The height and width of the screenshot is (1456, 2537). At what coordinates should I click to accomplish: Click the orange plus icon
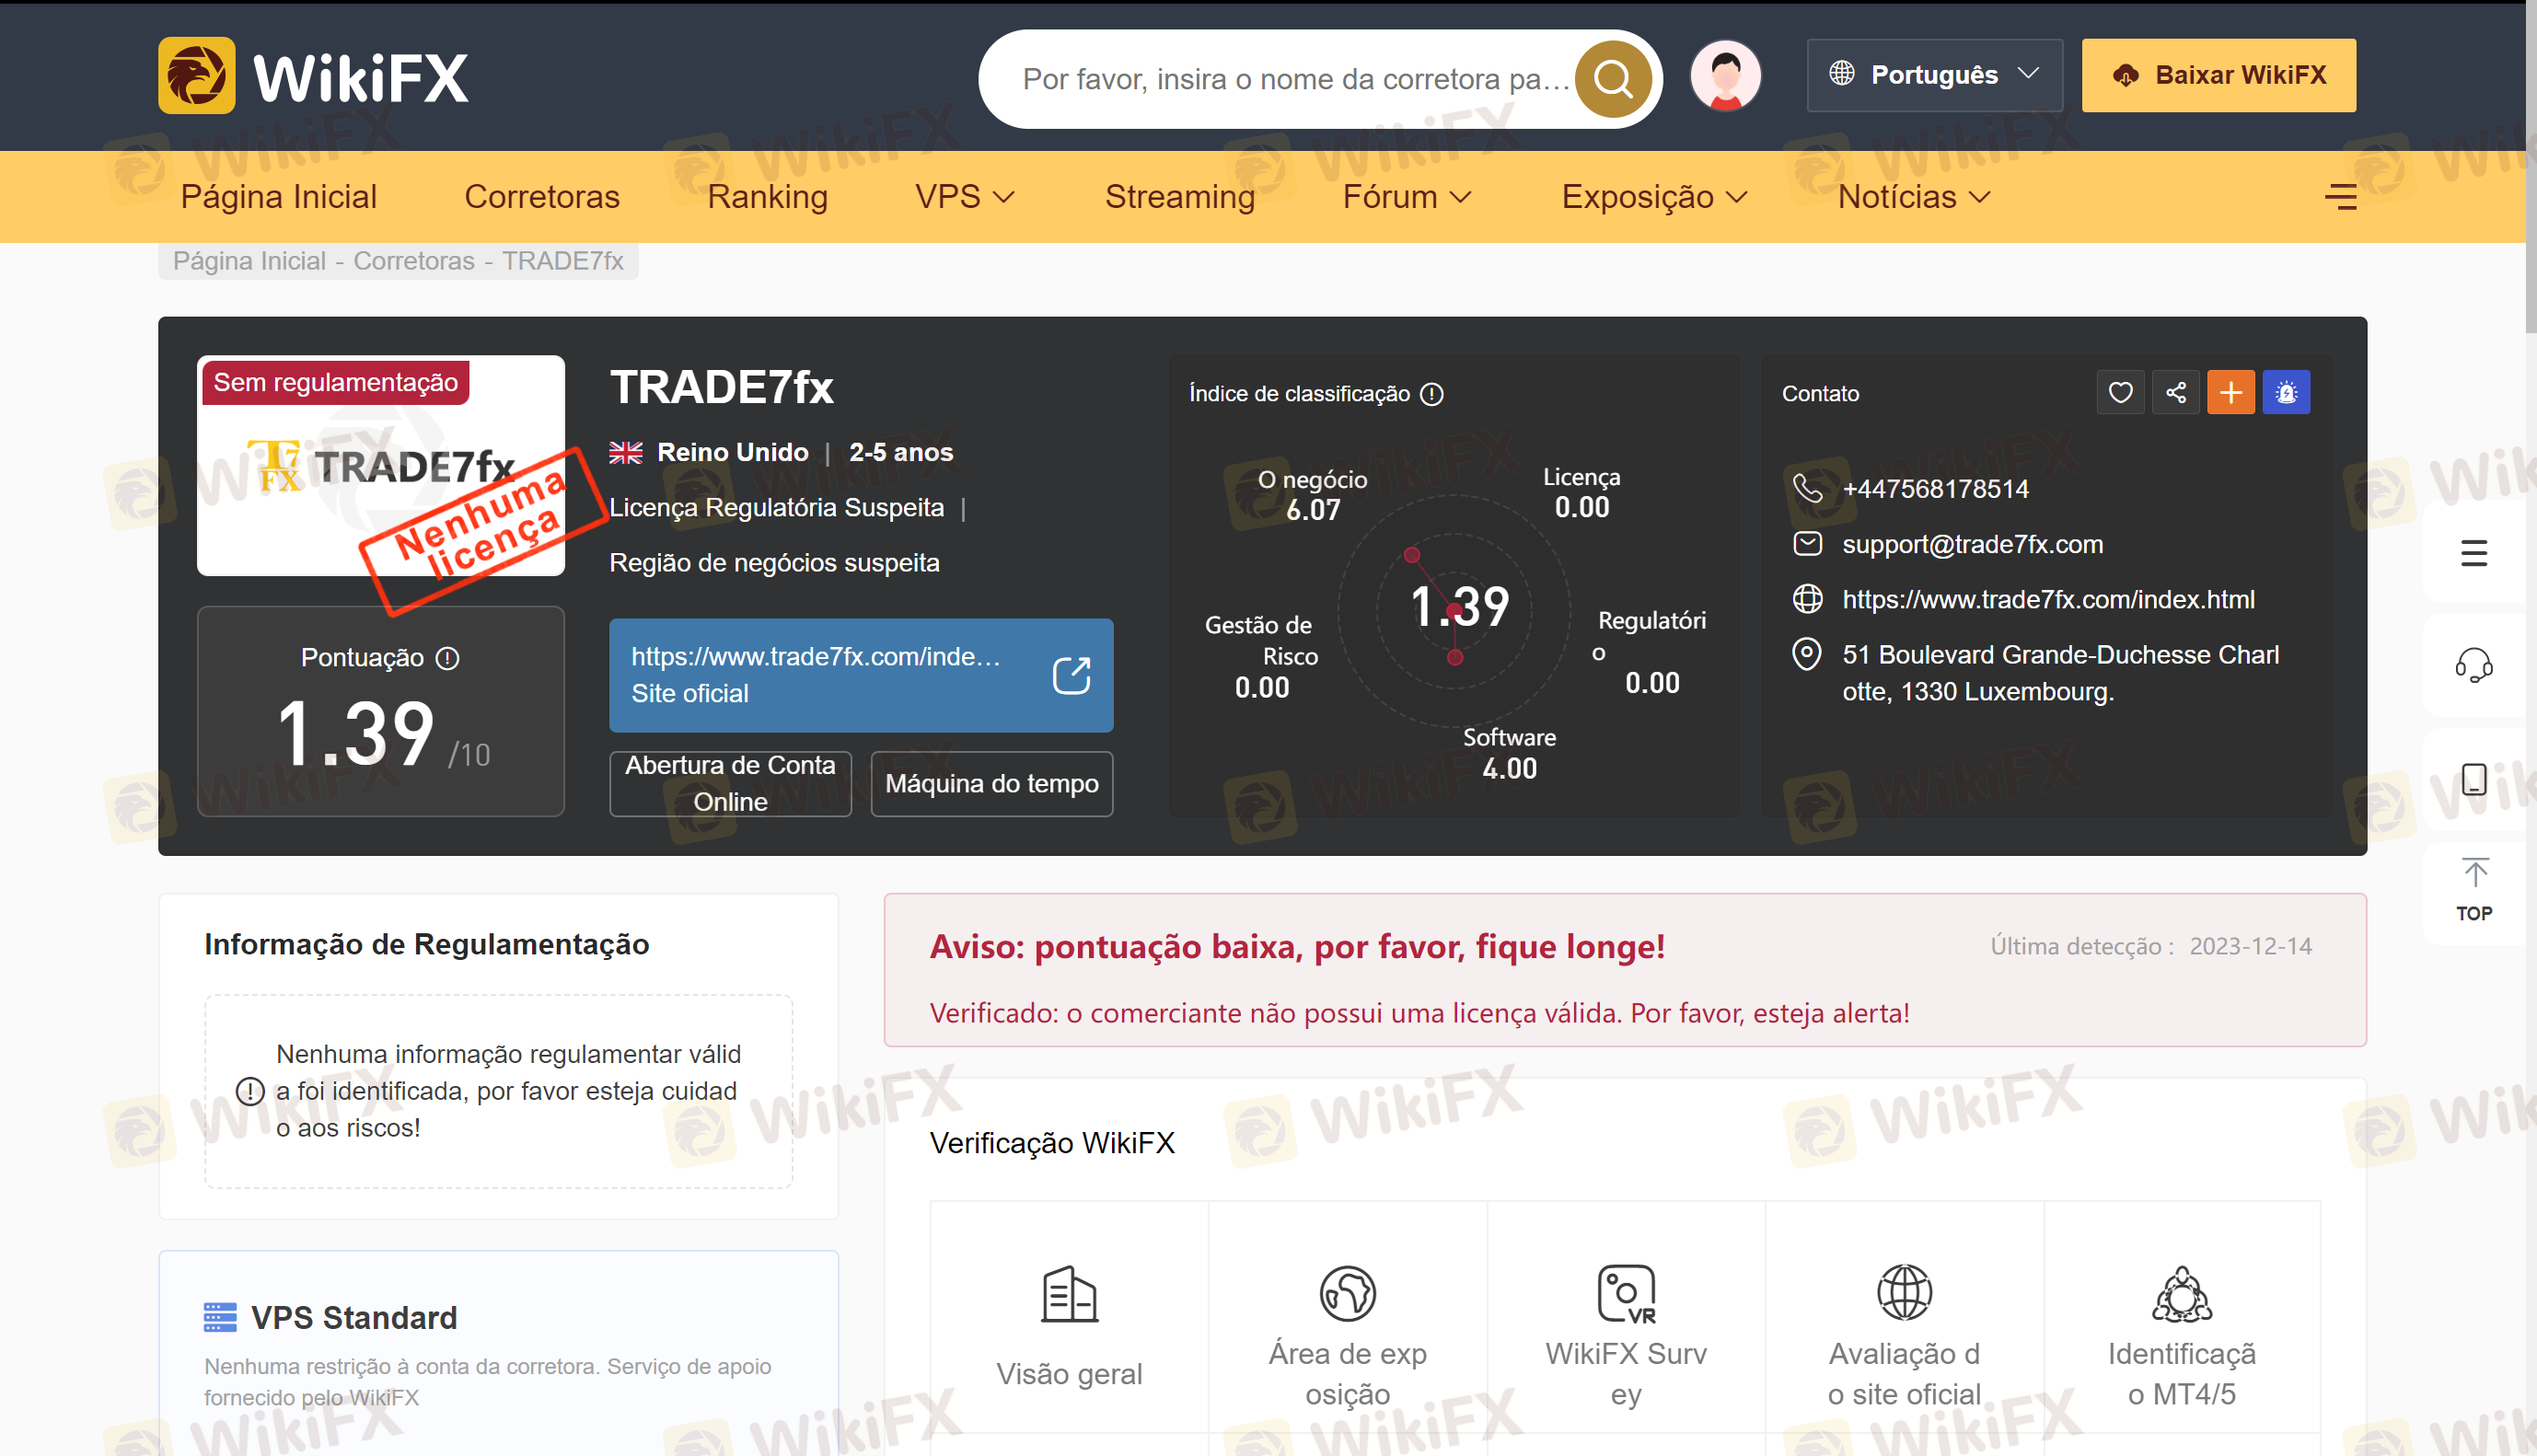2230,393
